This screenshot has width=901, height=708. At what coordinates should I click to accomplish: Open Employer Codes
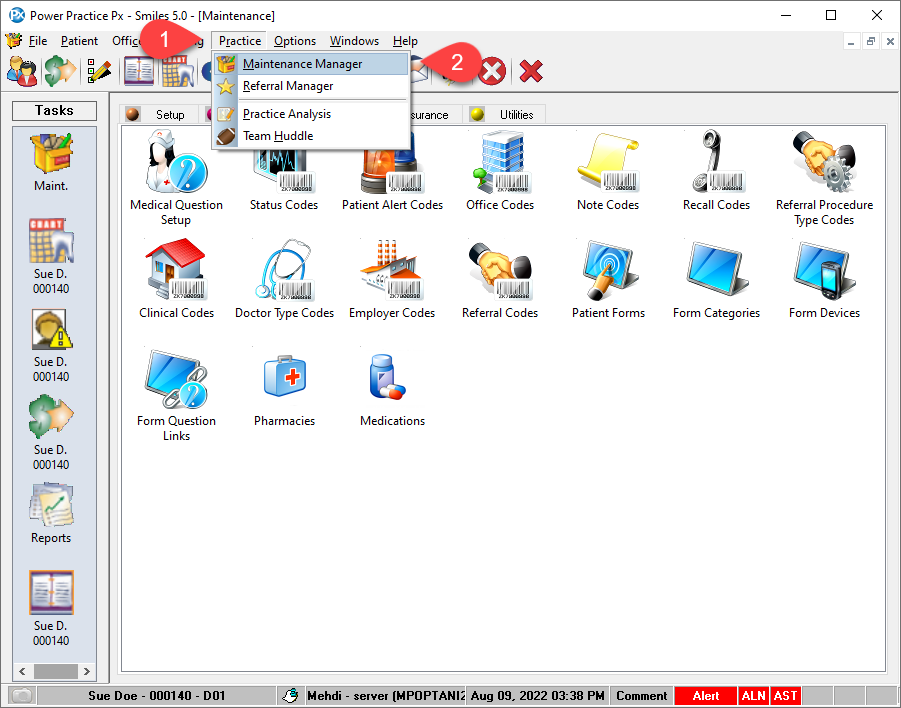point(392,279)
